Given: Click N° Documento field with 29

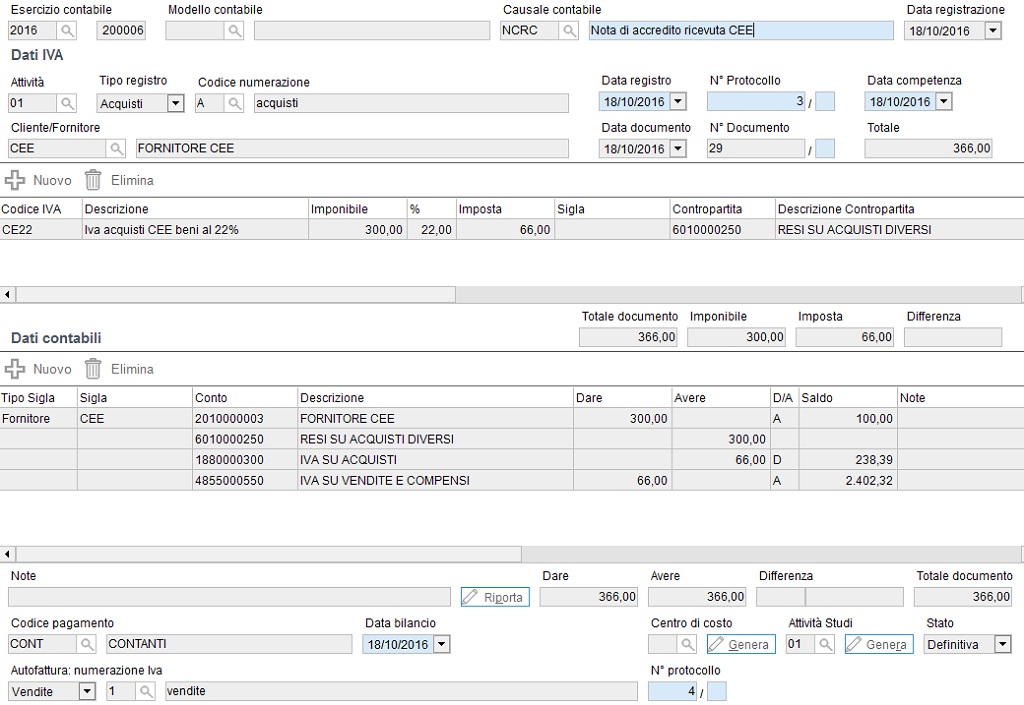Looking at the screenshot, I should tap(756, 149).
